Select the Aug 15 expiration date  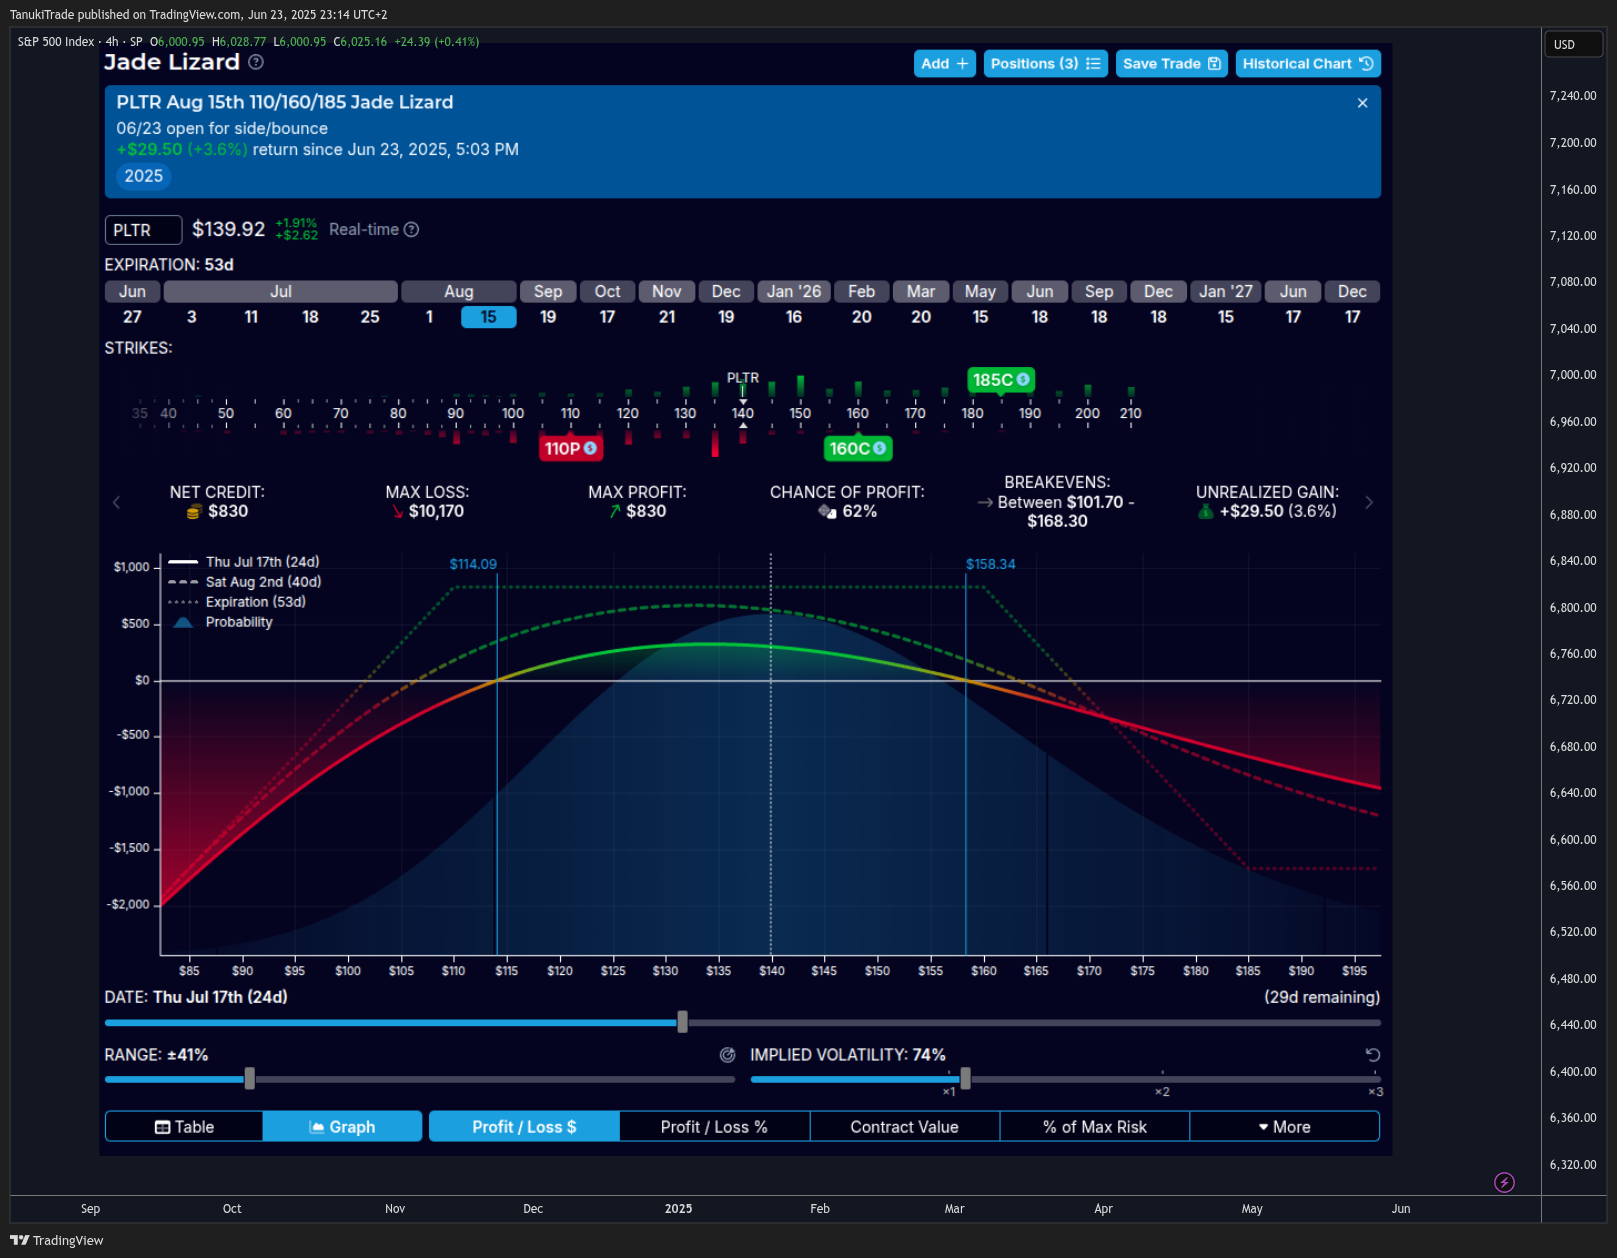(488, 317)
